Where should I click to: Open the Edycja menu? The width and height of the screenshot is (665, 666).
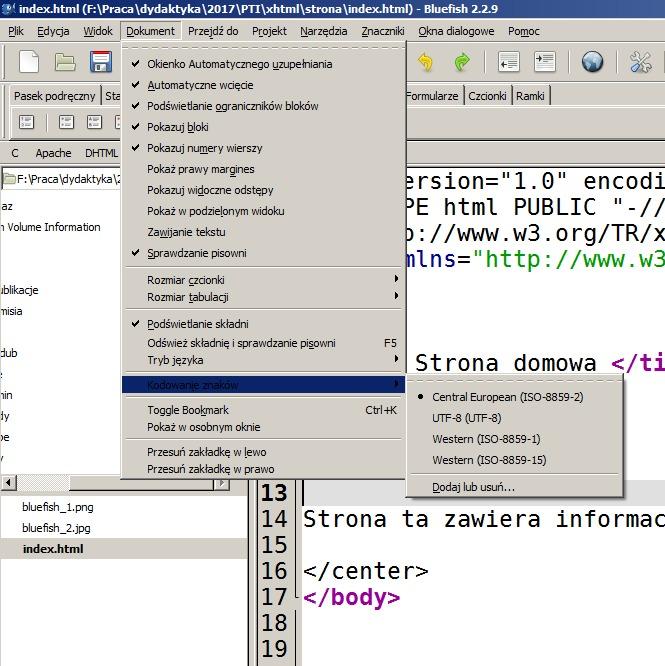[x=53, y=31]
